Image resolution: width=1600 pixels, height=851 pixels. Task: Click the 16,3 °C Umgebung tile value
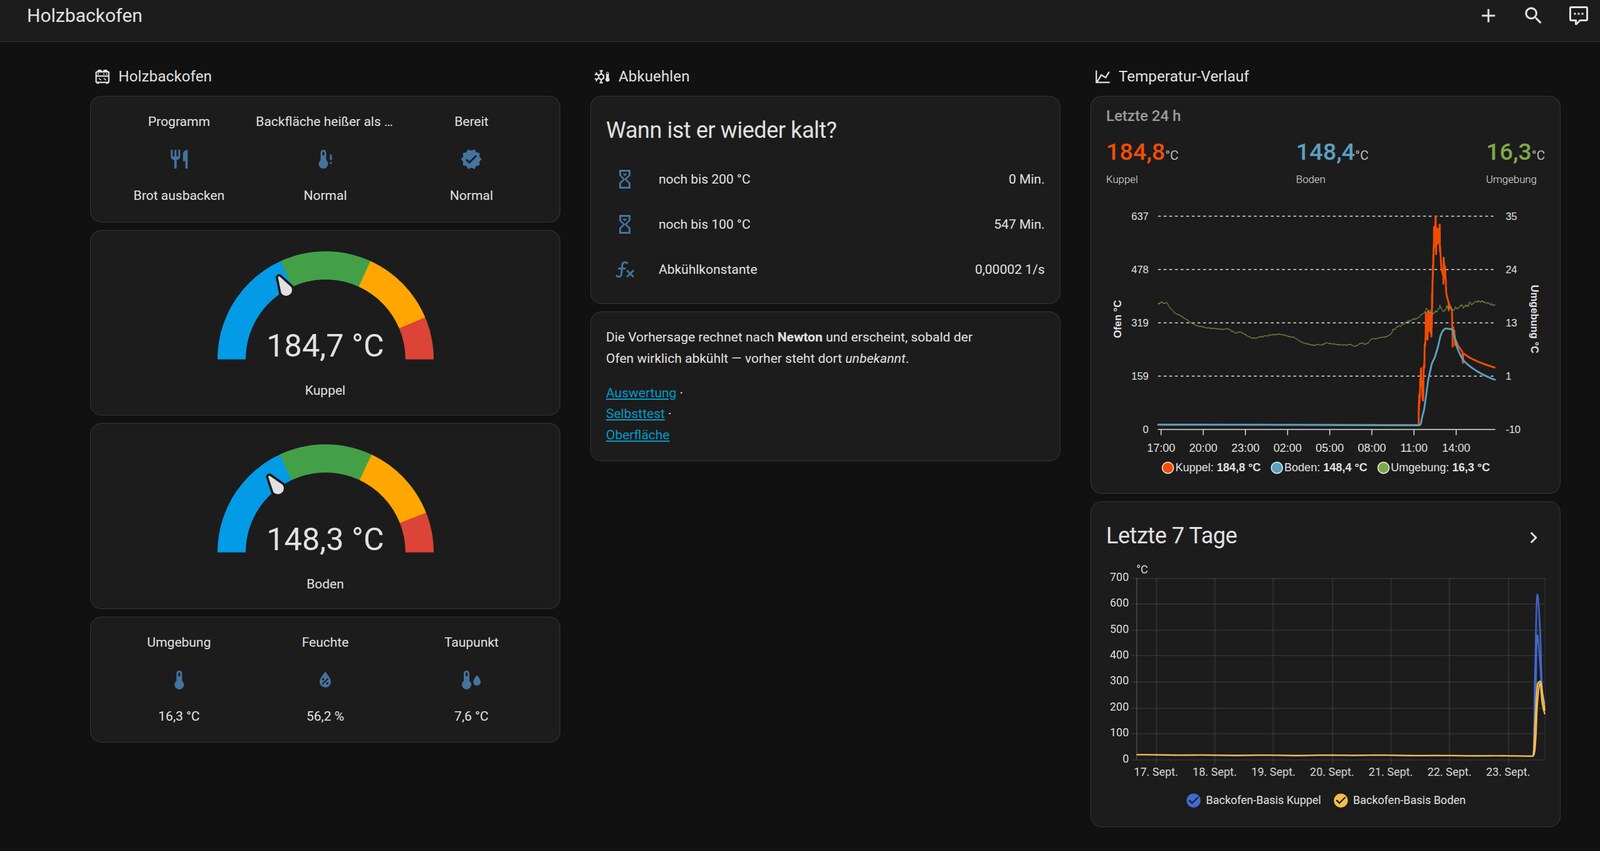click(x=179, y=717)
